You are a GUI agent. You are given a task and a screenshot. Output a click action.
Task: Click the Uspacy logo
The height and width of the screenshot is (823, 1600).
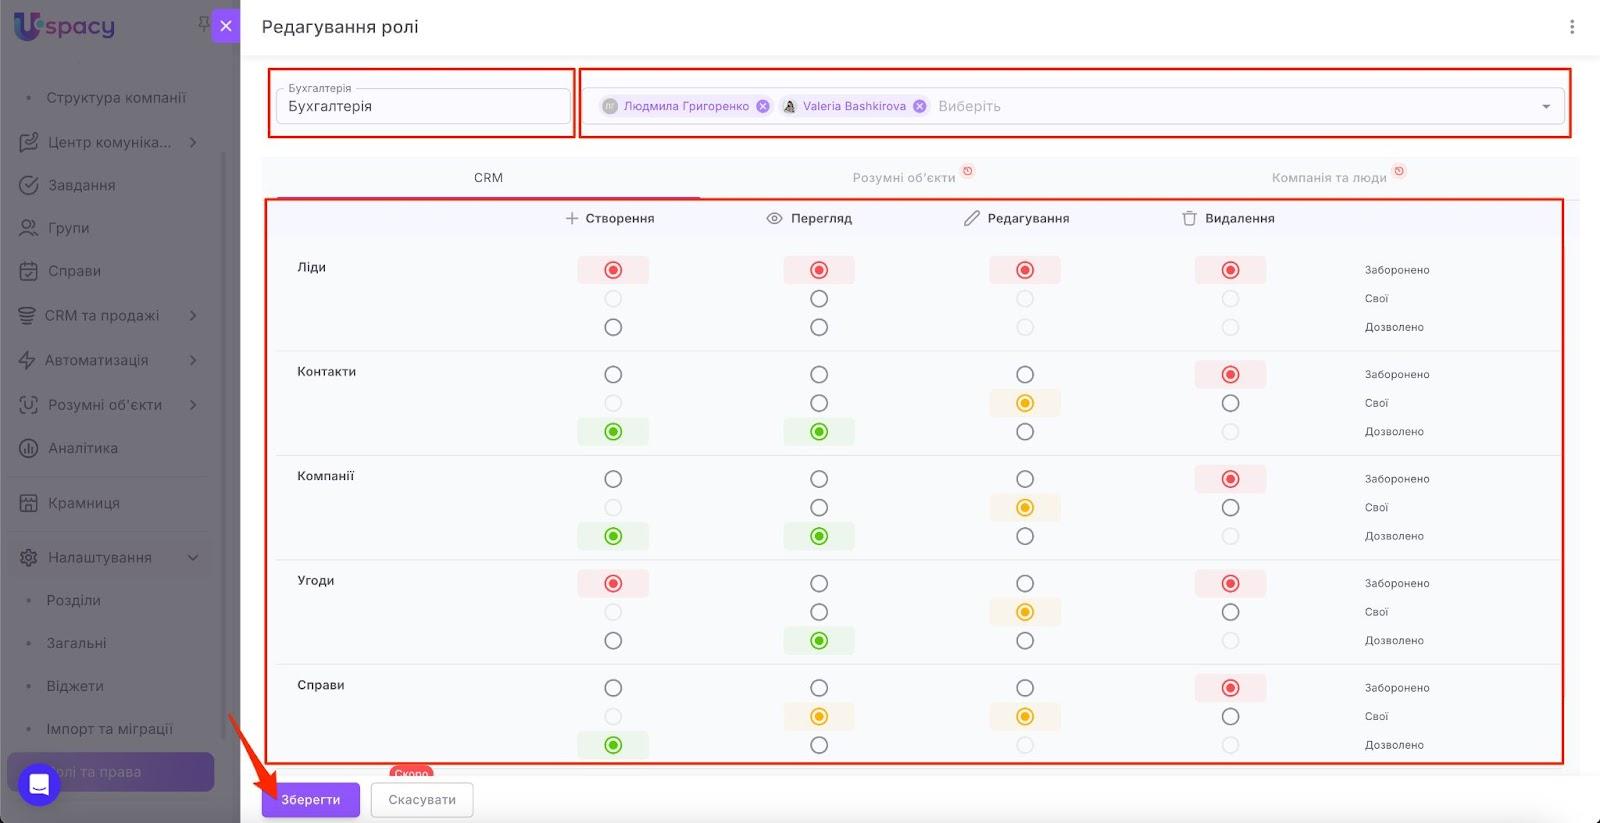(65, 26)
